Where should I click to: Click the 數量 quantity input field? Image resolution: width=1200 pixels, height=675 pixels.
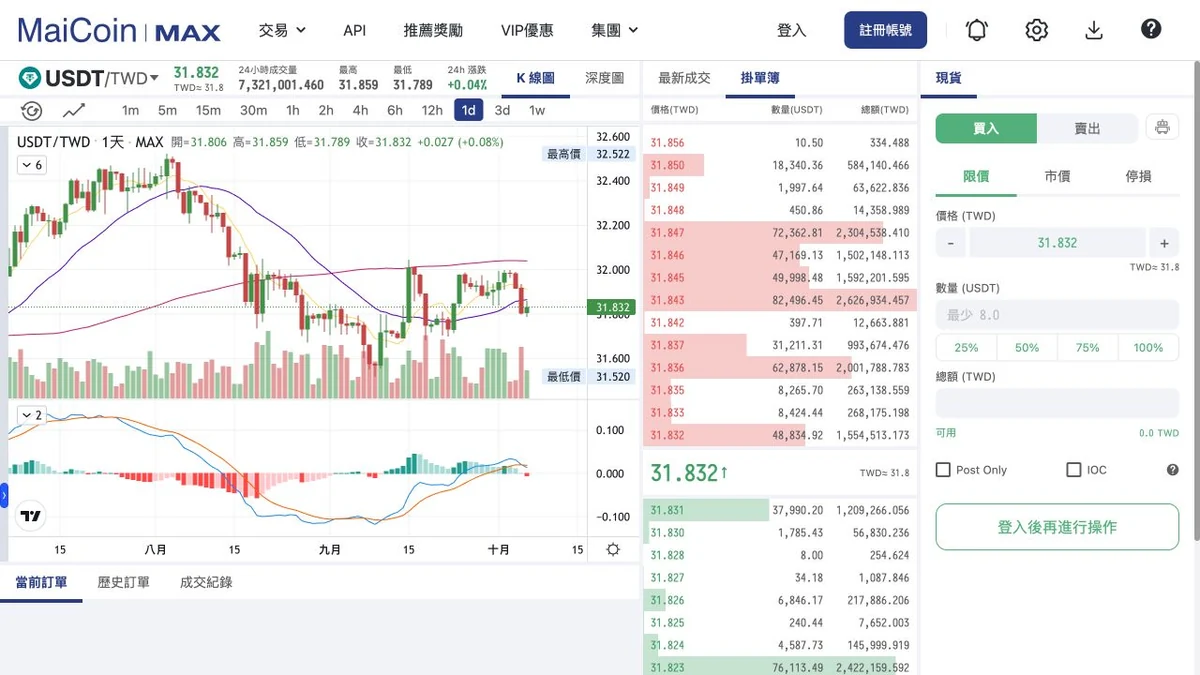click(x=1057, y=315)
